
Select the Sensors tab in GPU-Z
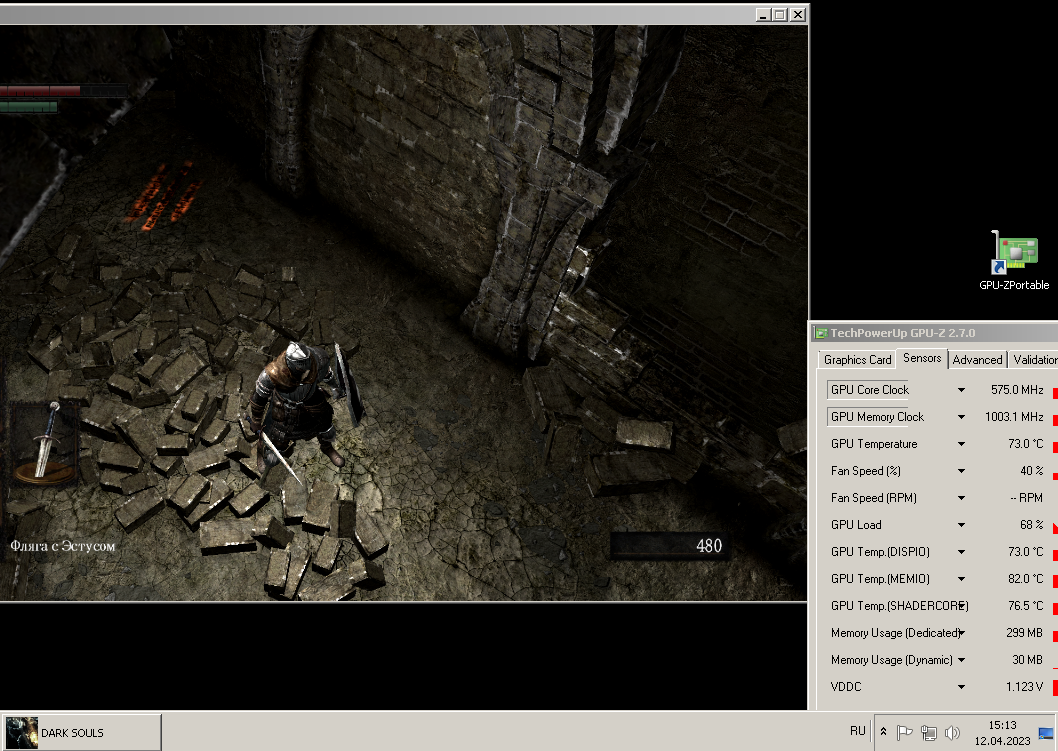pos(922,358)
